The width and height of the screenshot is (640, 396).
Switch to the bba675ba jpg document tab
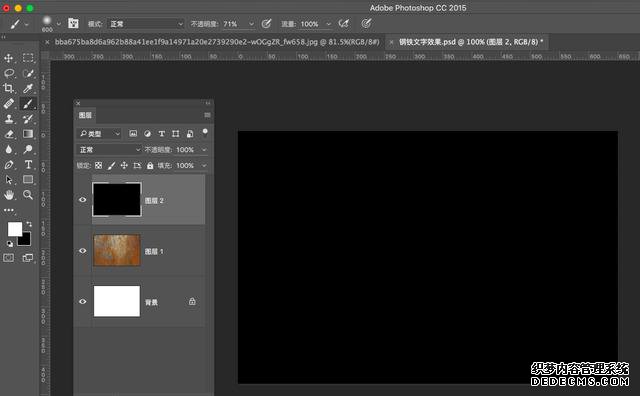[x=217, y=42]
